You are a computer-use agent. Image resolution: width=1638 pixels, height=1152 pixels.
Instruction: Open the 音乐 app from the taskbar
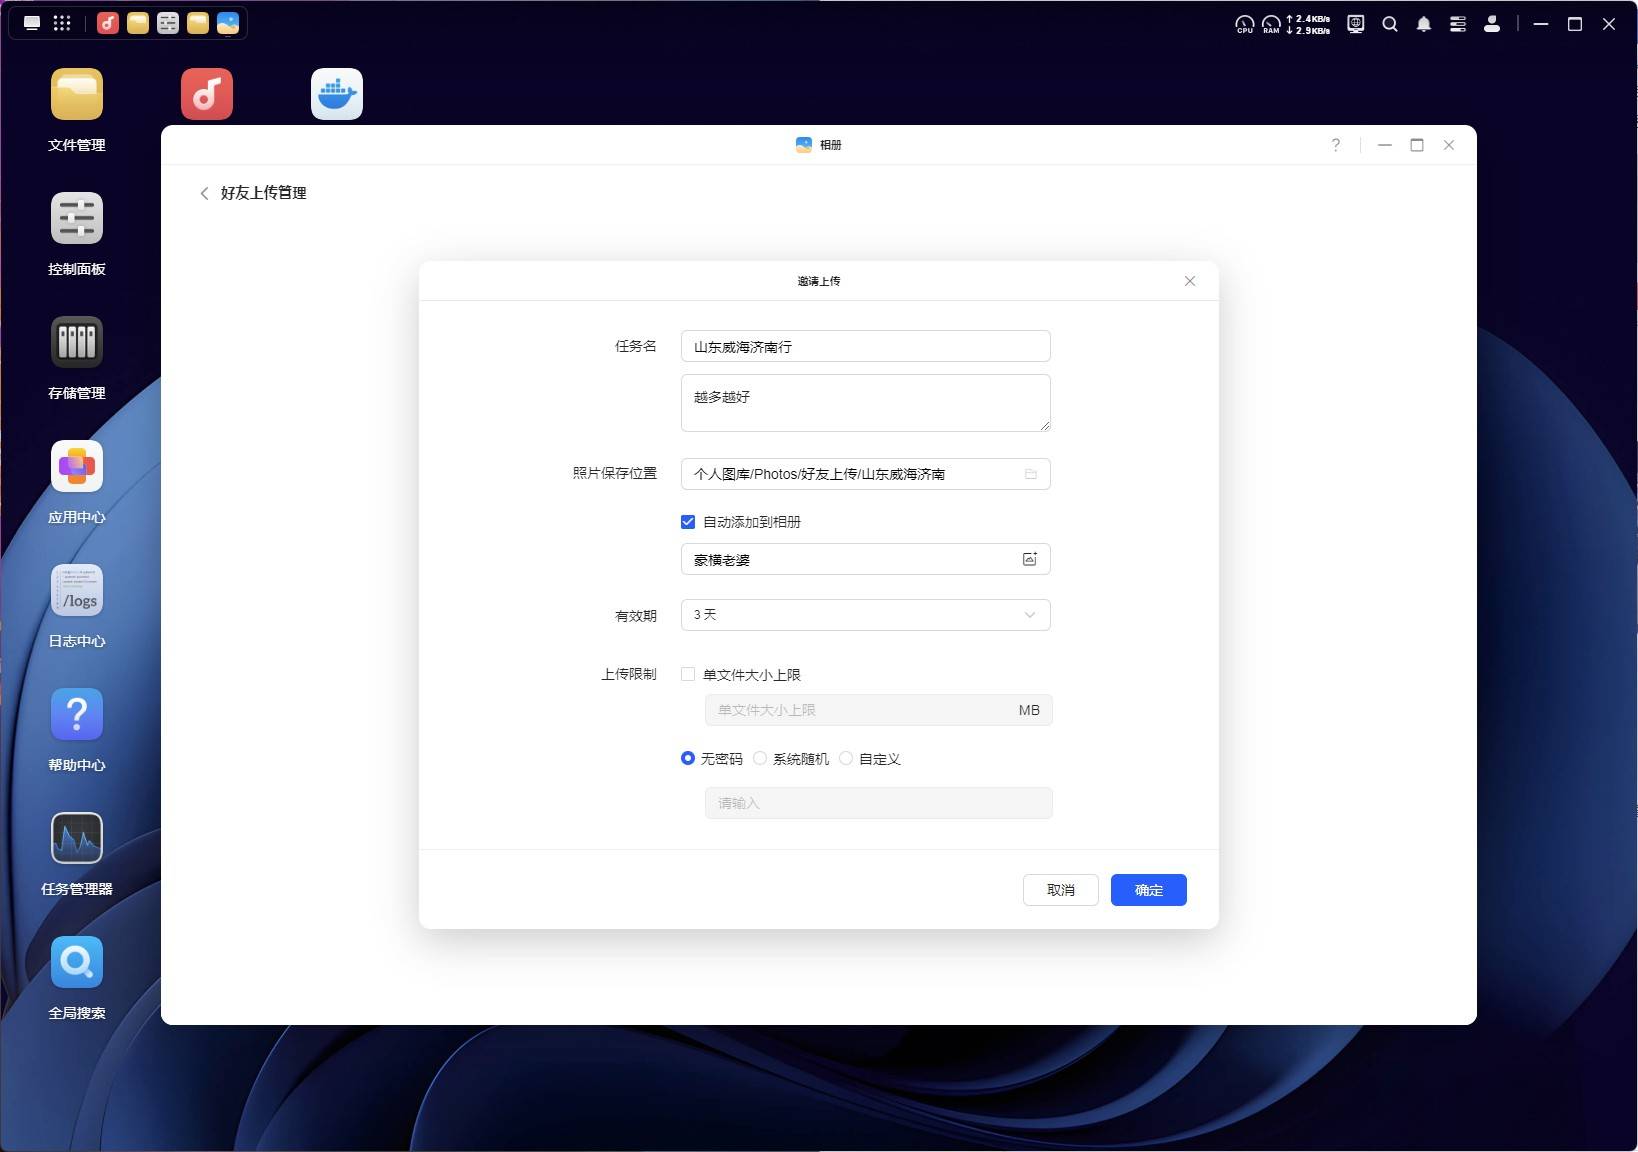point(108,22)
